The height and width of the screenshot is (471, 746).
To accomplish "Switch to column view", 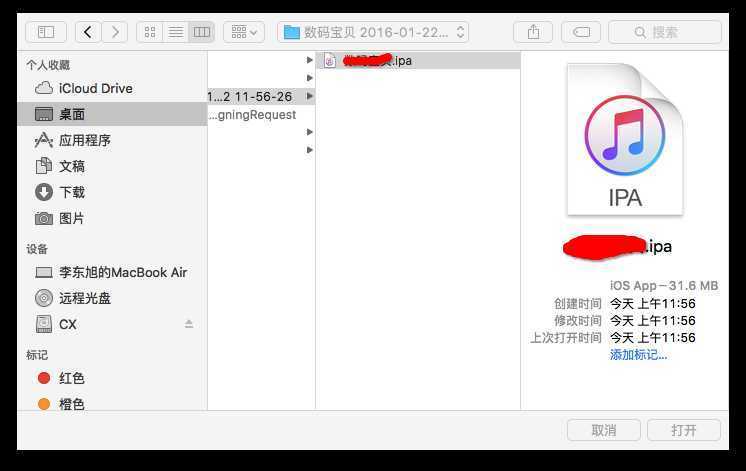I will [x=201, y=32].
